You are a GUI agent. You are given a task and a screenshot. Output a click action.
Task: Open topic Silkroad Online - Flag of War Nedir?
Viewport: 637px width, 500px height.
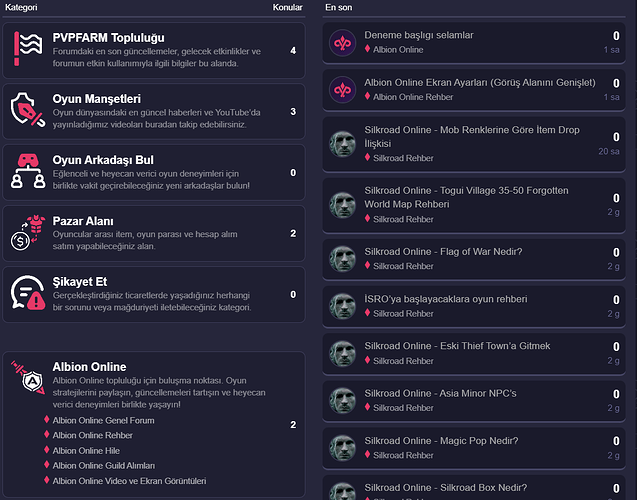point(443,252)
